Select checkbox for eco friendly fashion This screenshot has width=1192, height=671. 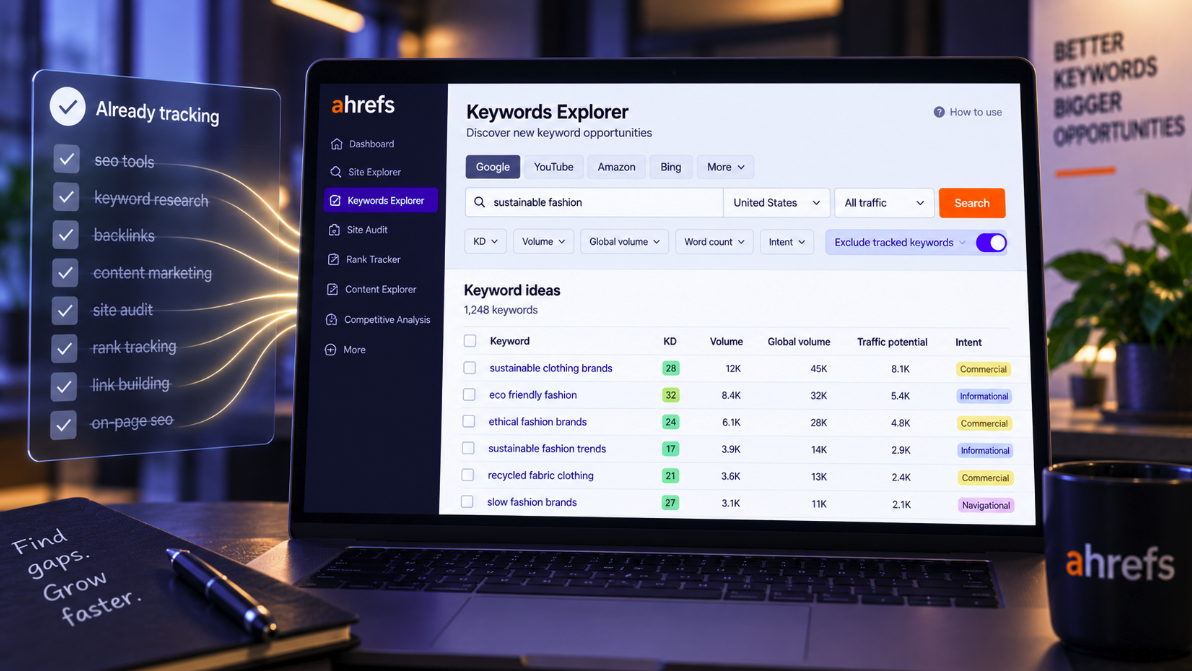coord(469,394)
